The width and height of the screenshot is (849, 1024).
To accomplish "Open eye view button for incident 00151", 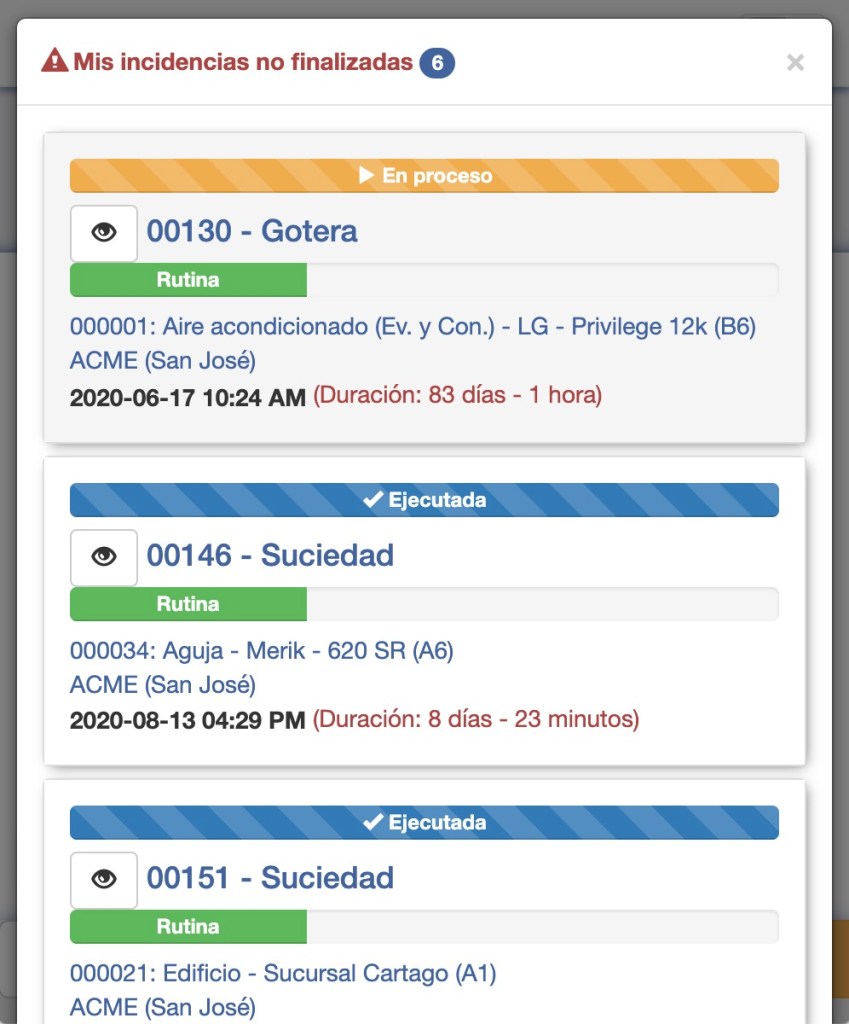I will (x=104, y=880).
